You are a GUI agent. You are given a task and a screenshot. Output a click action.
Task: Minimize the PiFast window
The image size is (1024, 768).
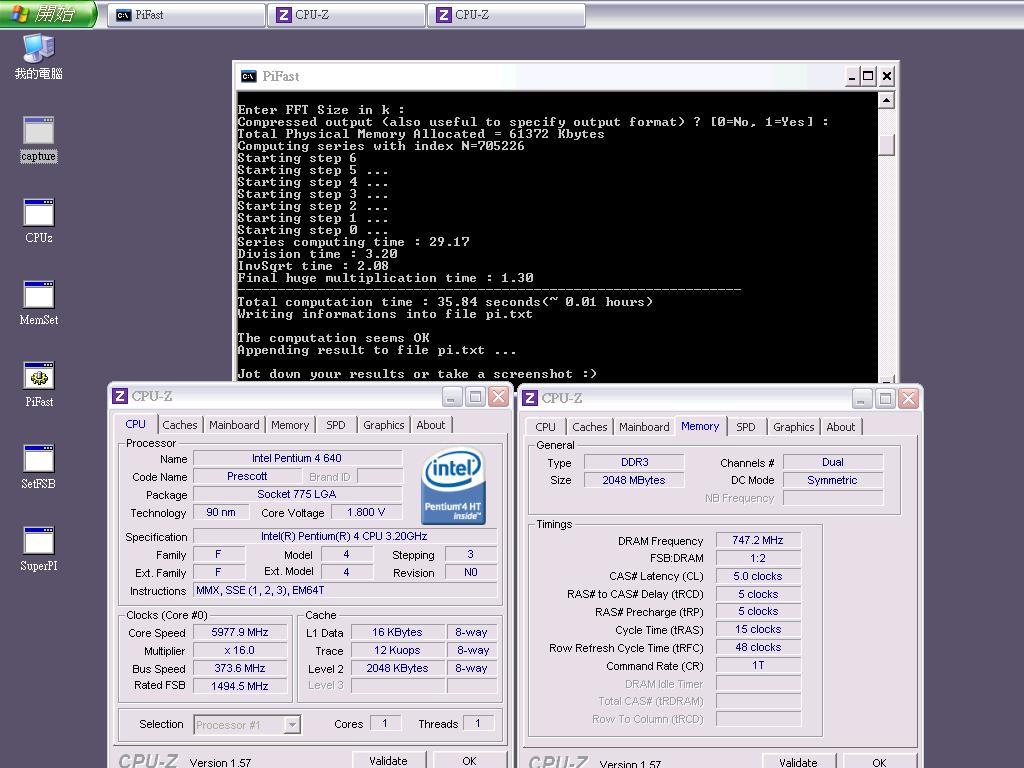[851, 76]
